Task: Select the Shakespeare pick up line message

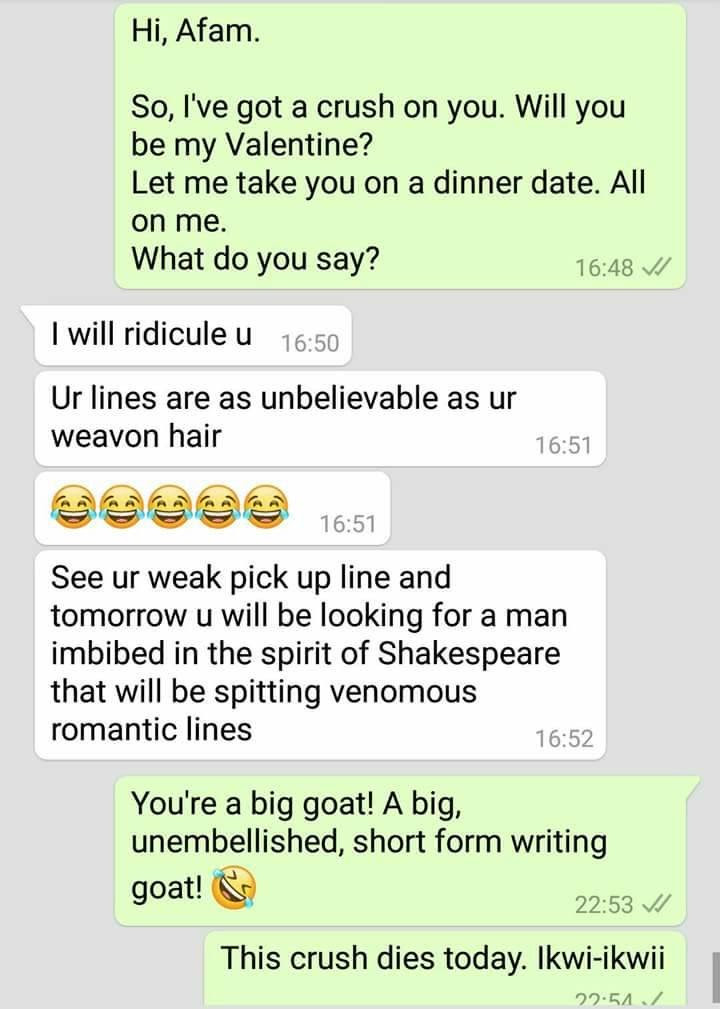Action: [x=320, y=655]
